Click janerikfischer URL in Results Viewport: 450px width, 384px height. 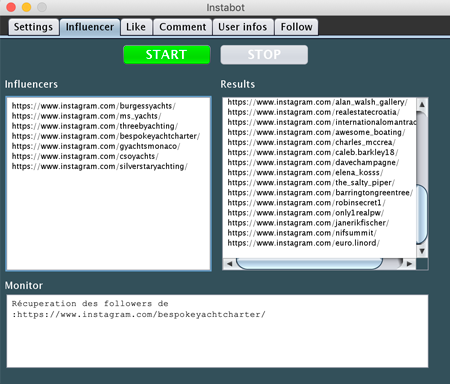tap(308, 223)
